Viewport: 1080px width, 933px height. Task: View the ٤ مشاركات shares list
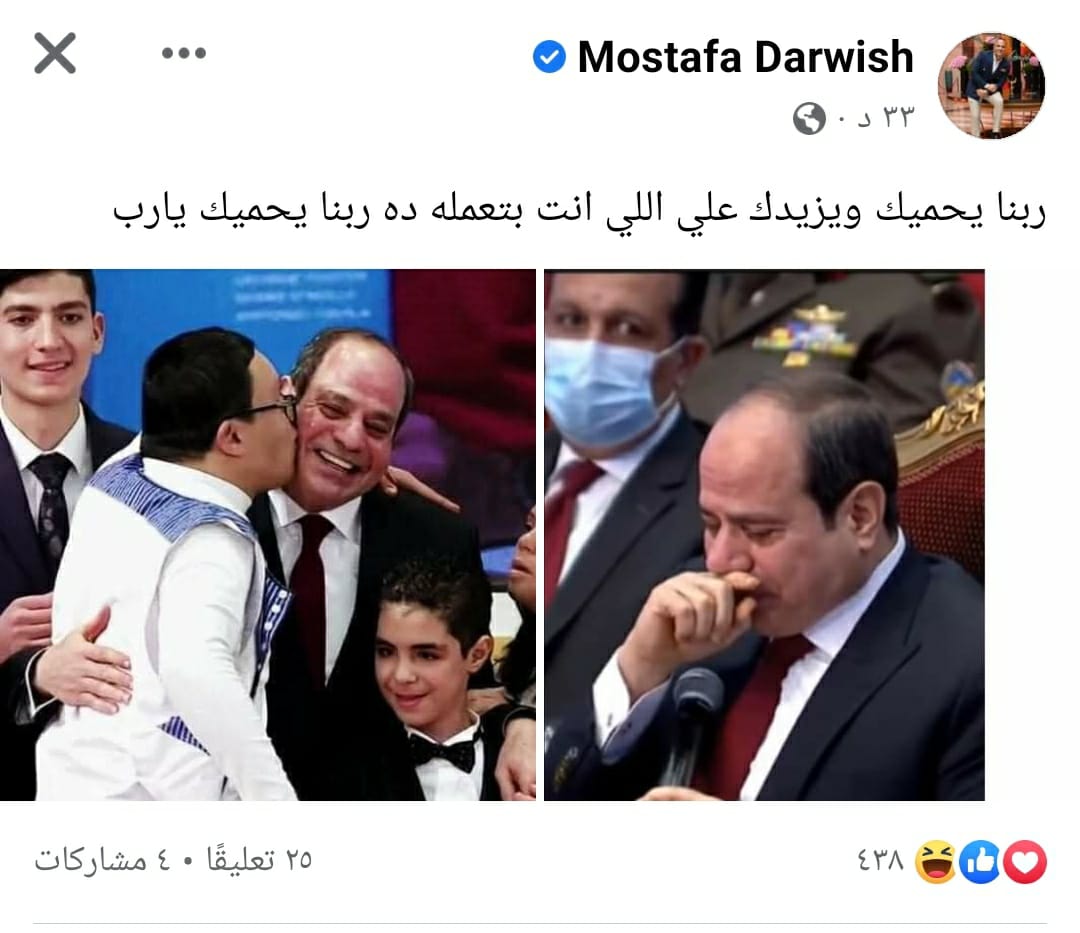[x=103, y=860]
